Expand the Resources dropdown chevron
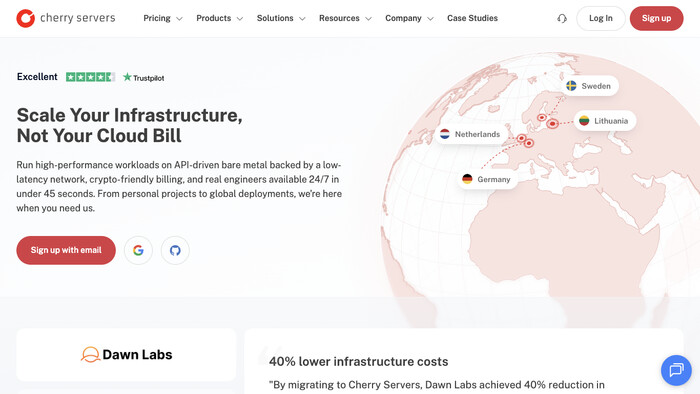This screenshot has height=394, width=700. [368, 19]
